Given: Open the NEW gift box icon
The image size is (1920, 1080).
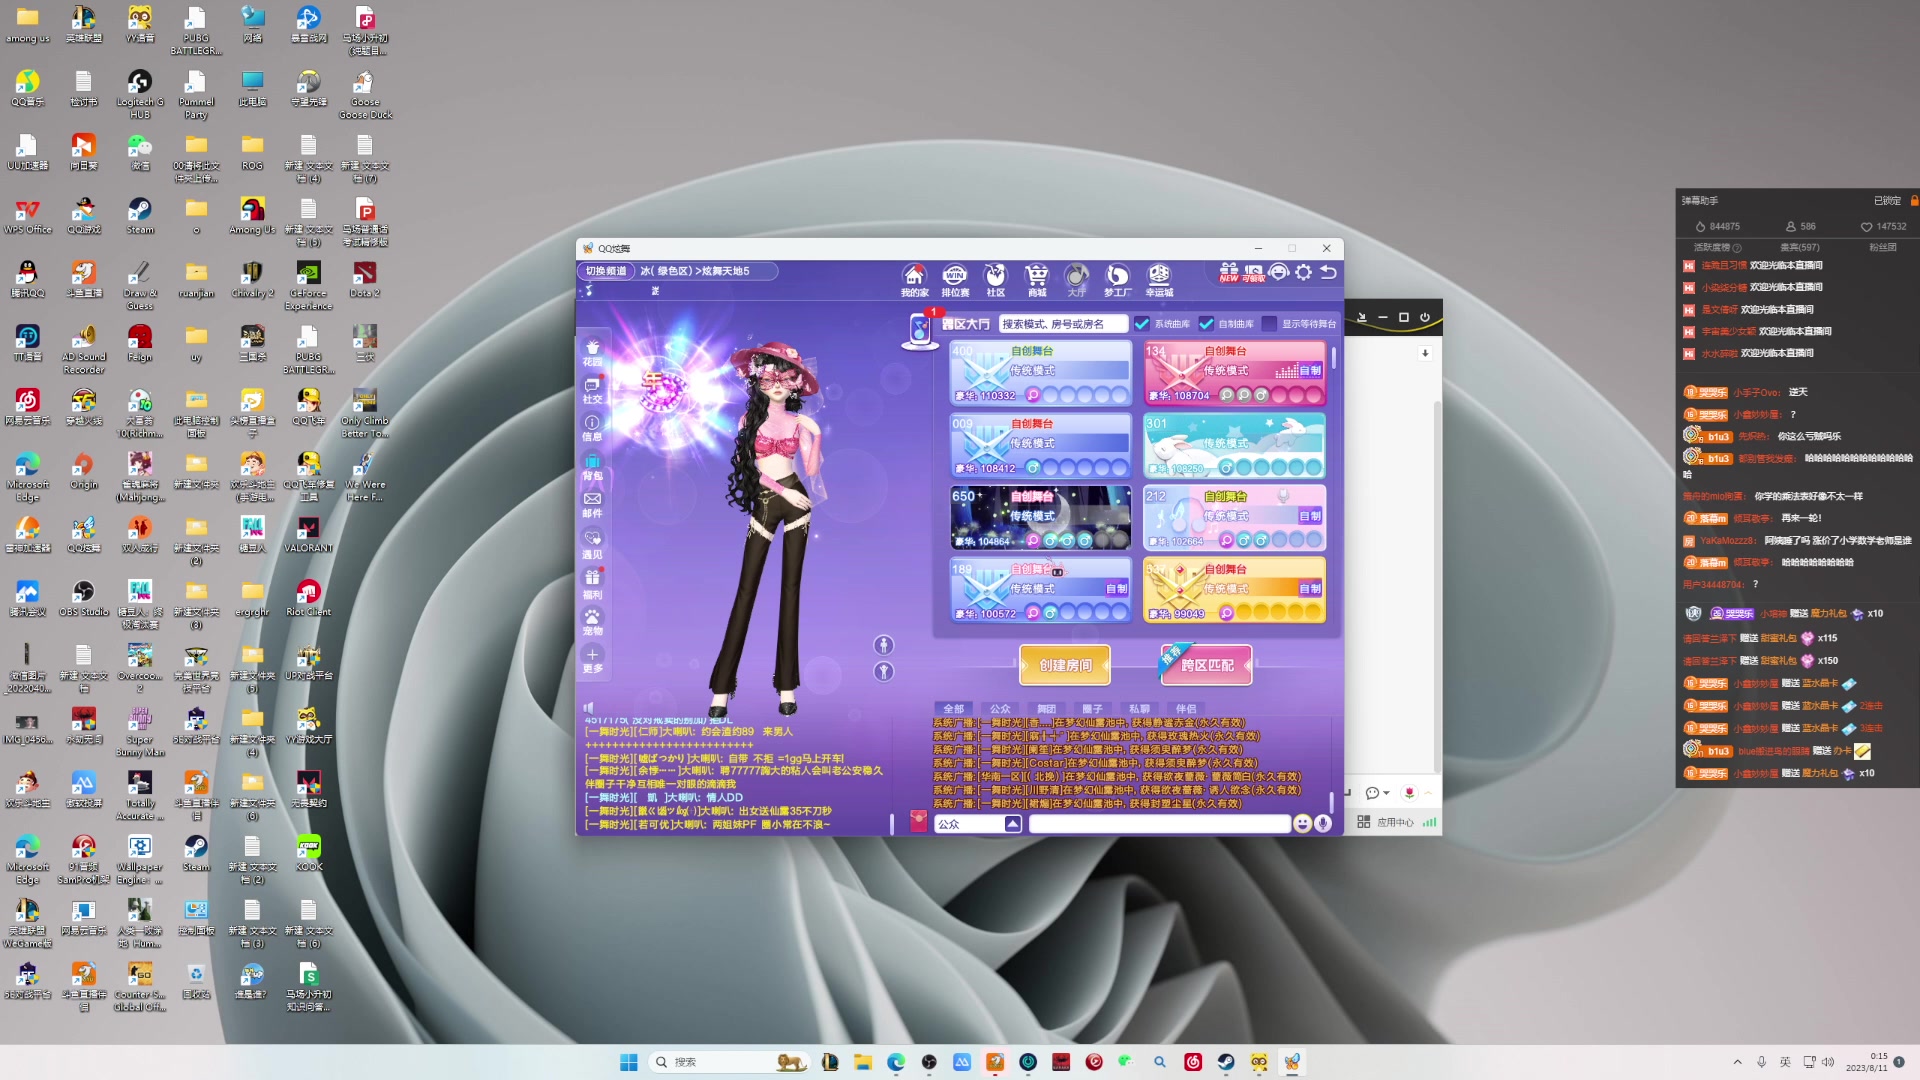Looking at the screenshot, I should point(1229,272).
